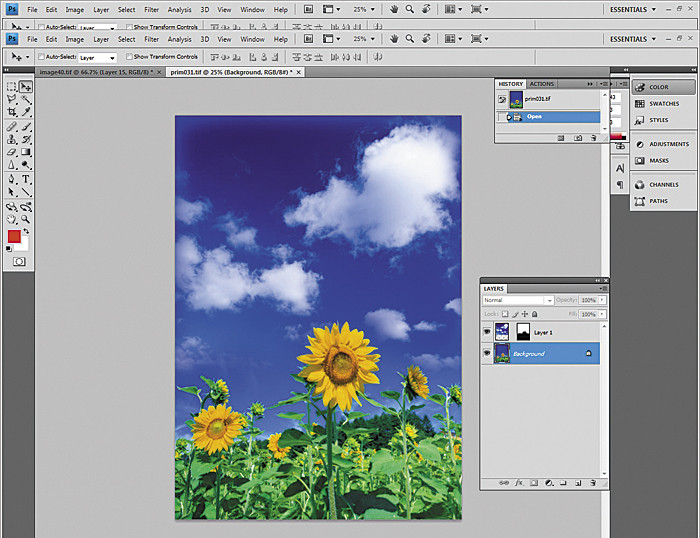Click the Layer 1 mask thumbnail

pos(523,331)
